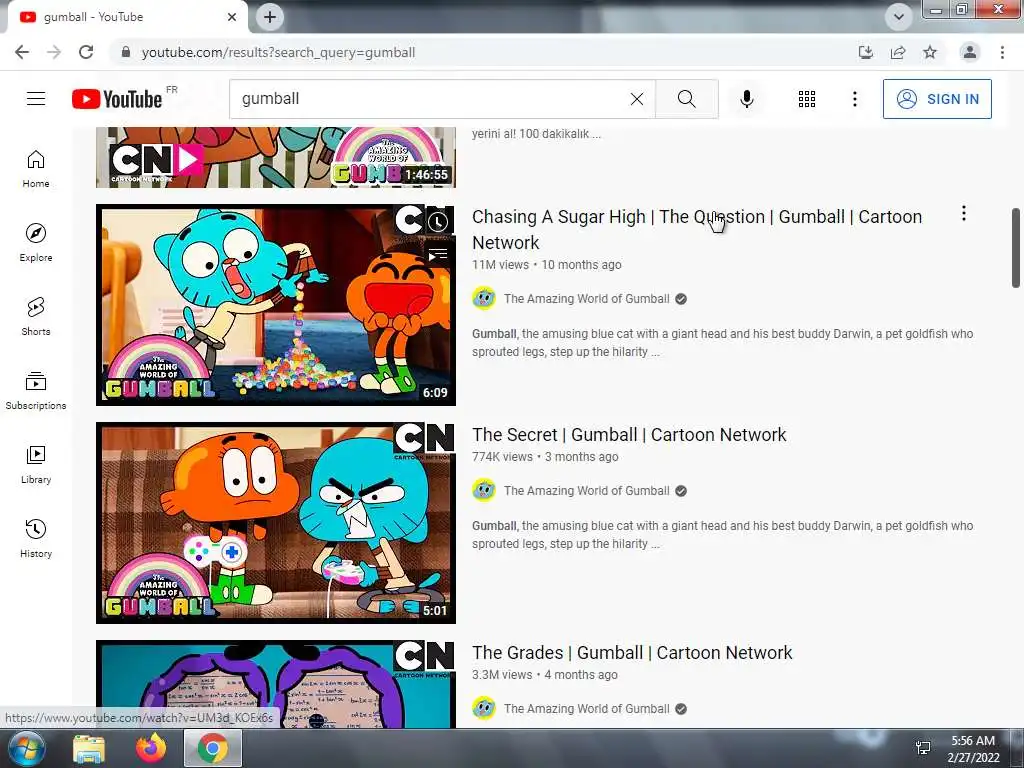Go to Home in sidebar
1024x768 pixels.
(x=36, y=168)
